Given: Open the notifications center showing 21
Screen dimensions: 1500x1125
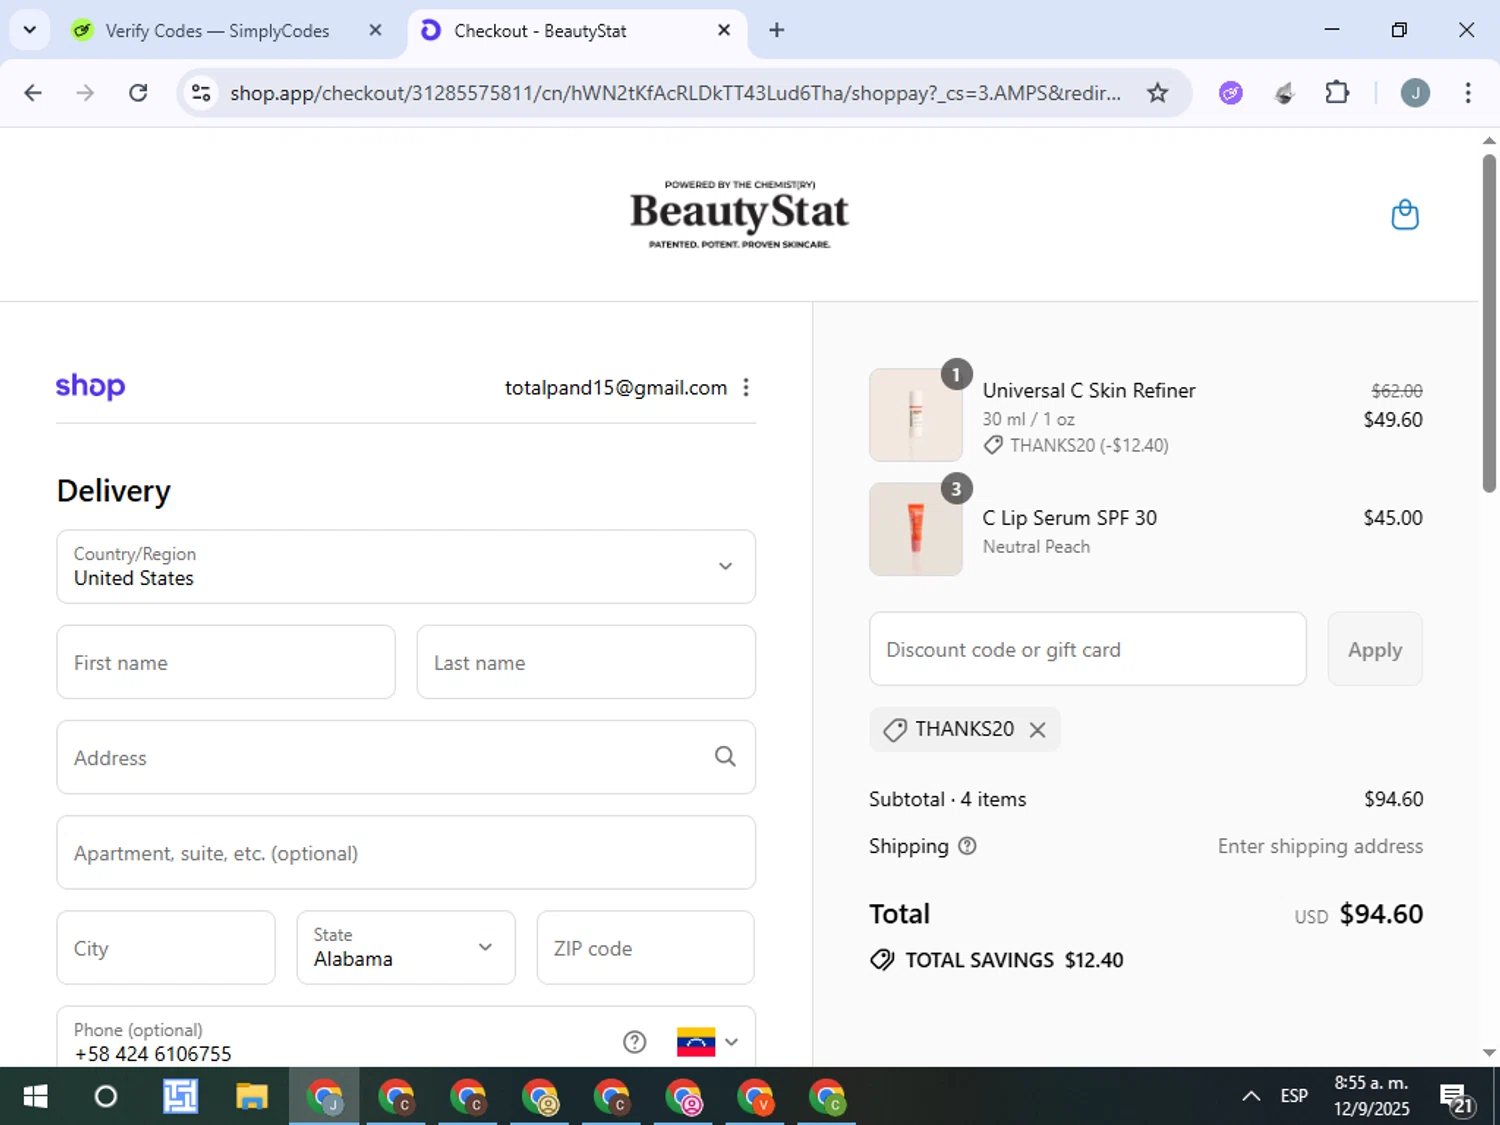Looking at the screenshot, I should click(x=1458, y=1098).
